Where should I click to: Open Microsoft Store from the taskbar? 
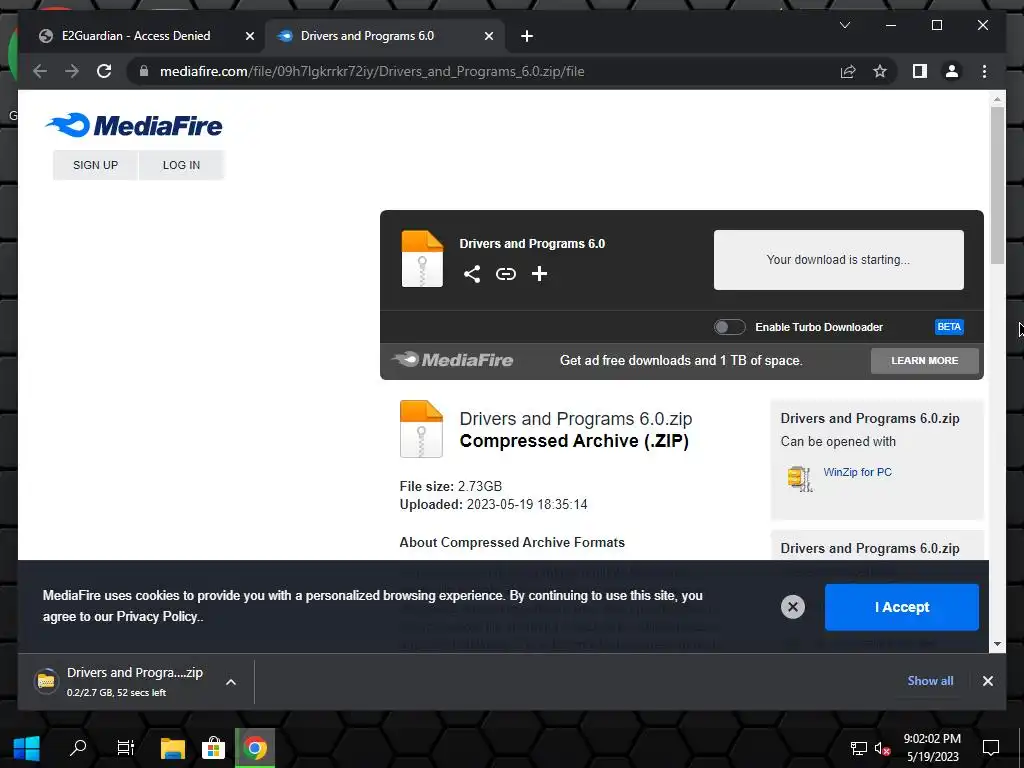click(x=214, y=748)
